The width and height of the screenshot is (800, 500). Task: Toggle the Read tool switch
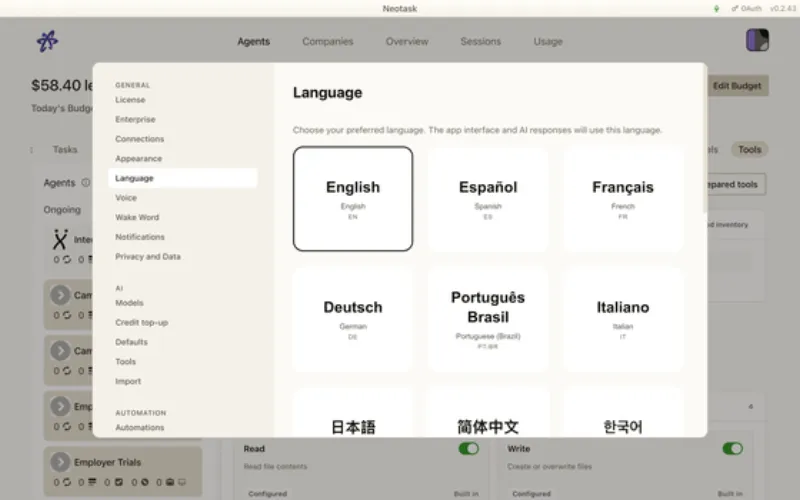click(468, 448)
